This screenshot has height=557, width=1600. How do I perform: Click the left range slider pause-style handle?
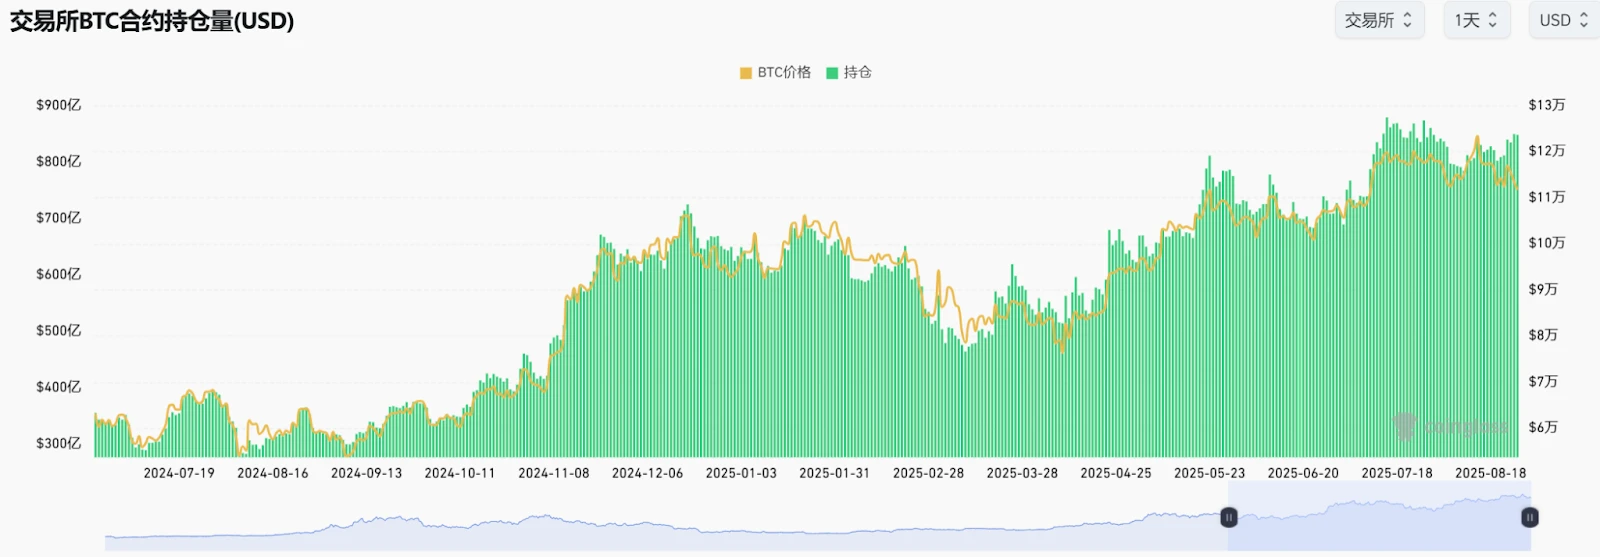(1229, 517)
